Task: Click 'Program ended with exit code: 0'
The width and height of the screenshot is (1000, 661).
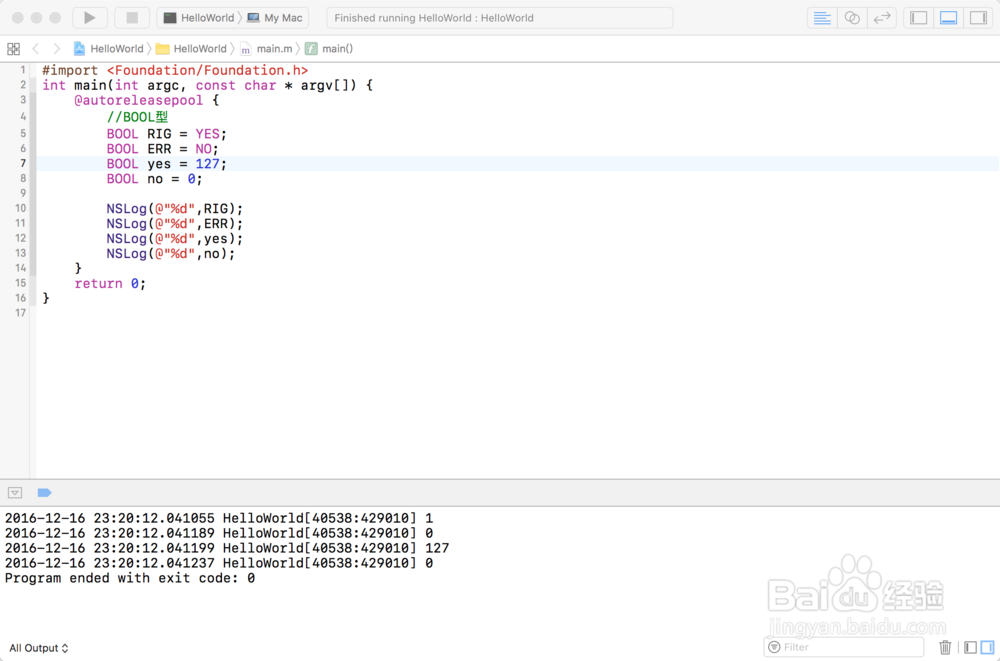Action: [x=130, y=578]
